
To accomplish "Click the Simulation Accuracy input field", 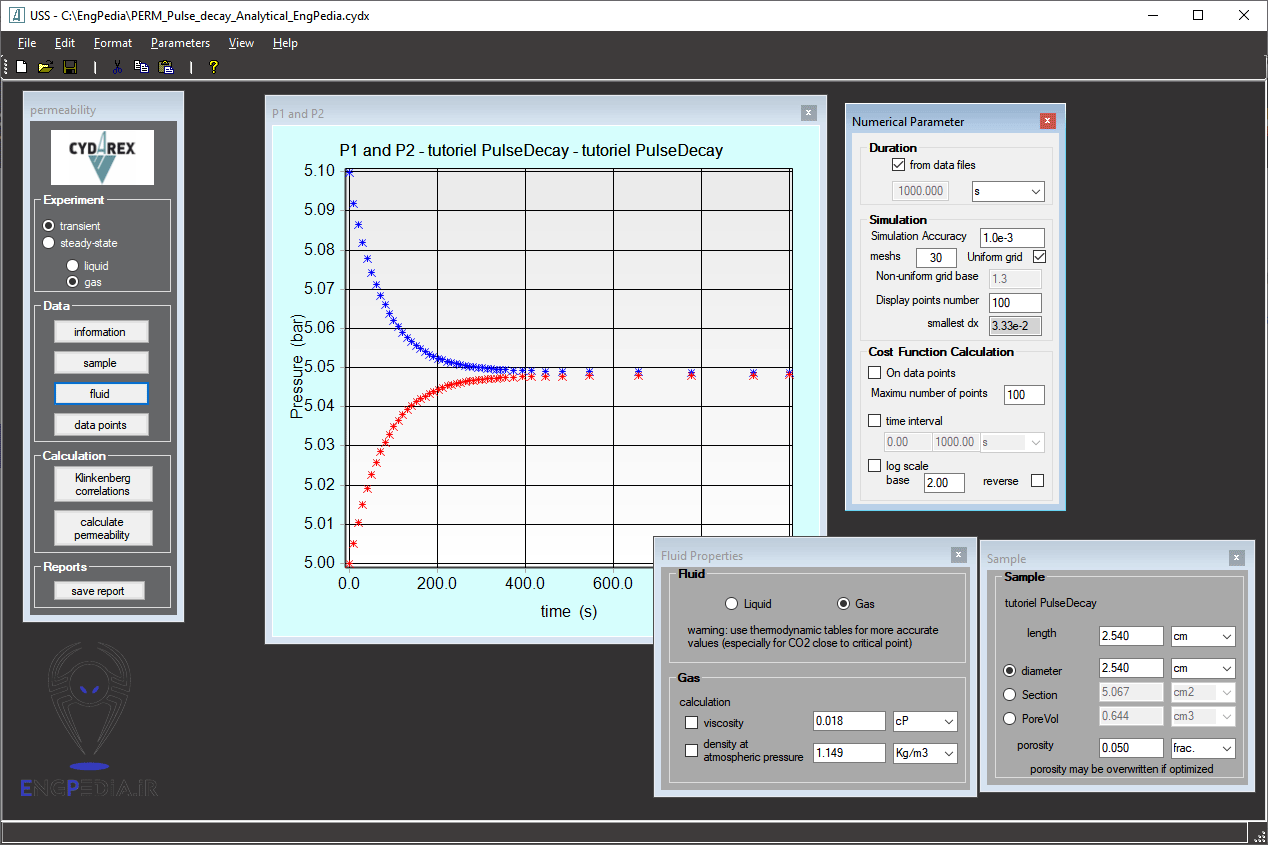I will [1011, 237].
